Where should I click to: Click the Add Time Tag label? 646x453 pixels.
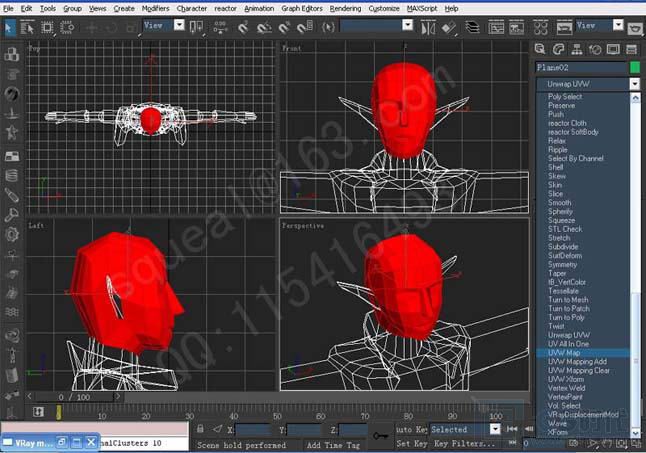tap(333, 445)
